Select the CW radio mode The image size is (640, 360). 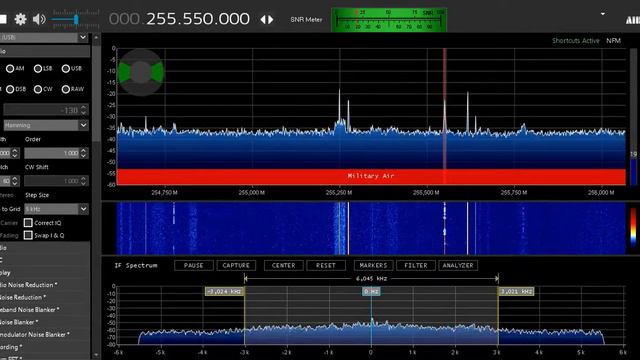click(x=38, y=89)
